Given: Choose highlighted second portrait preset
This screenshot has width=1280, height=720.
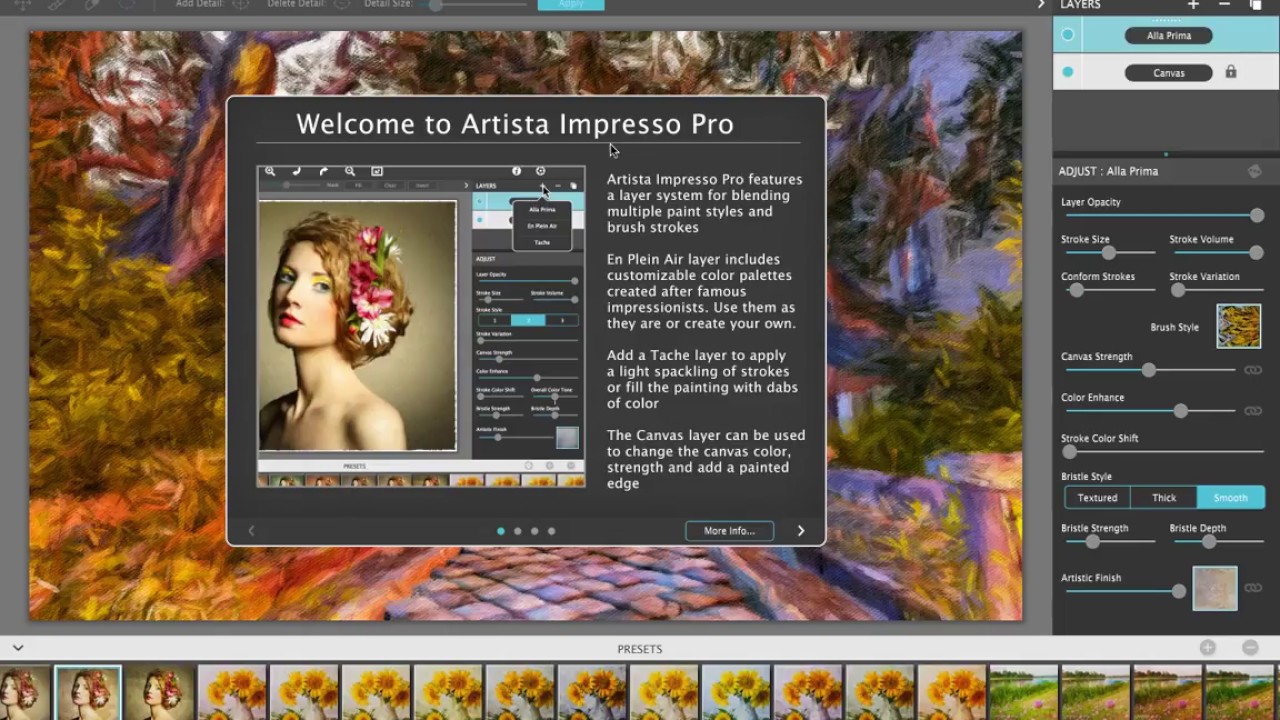Looking at the screenshot, I should (x=88, y=693).
